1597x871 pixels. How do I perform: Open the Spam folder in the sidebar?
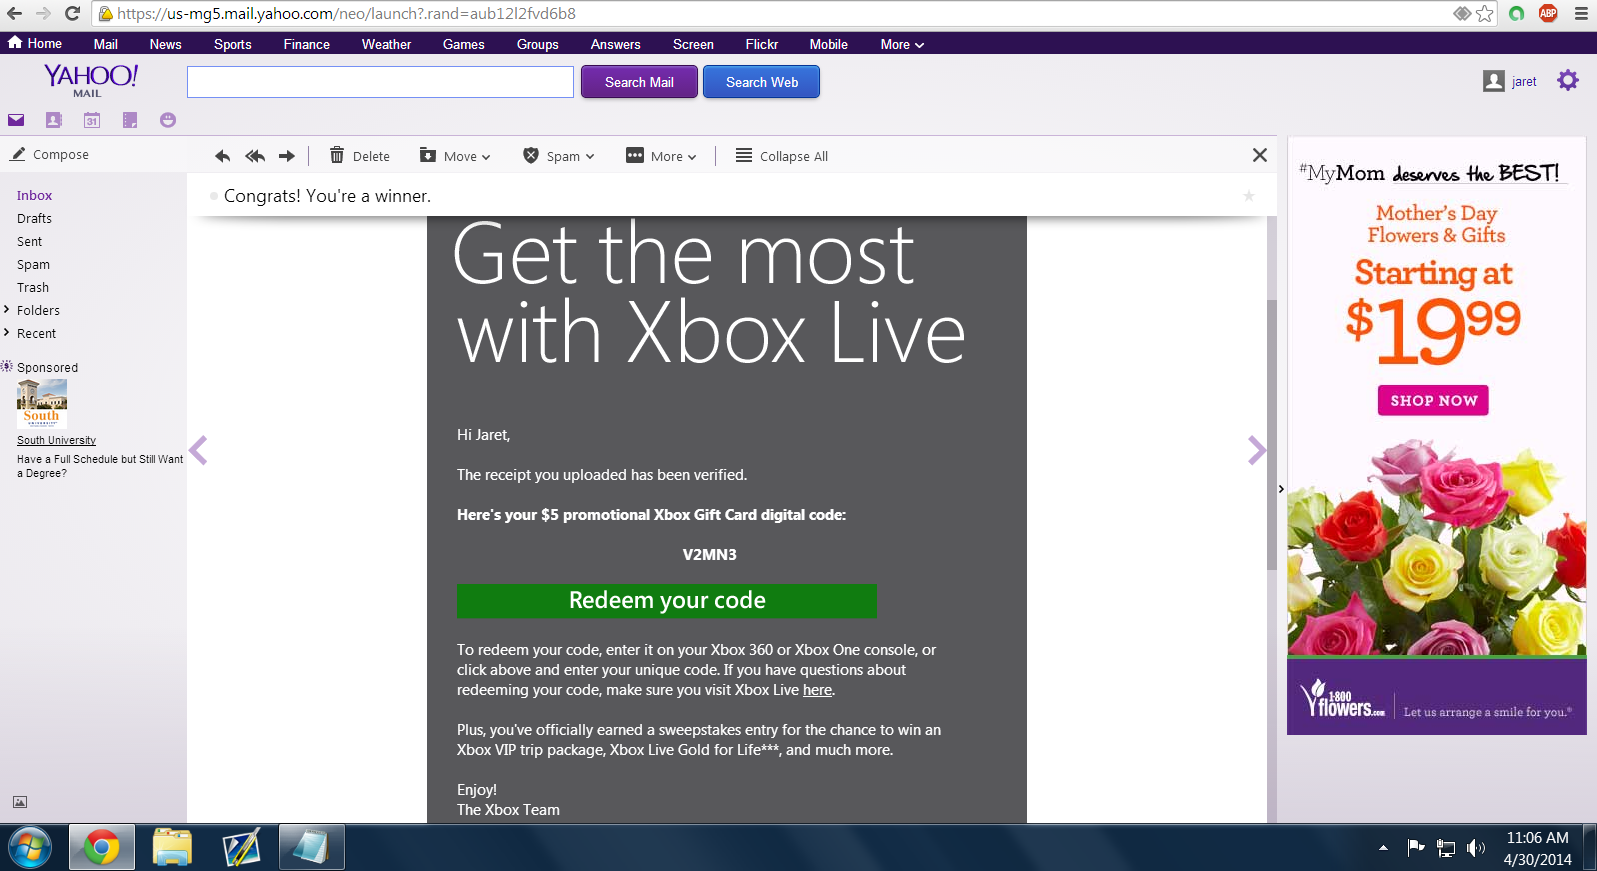(33, 264)
